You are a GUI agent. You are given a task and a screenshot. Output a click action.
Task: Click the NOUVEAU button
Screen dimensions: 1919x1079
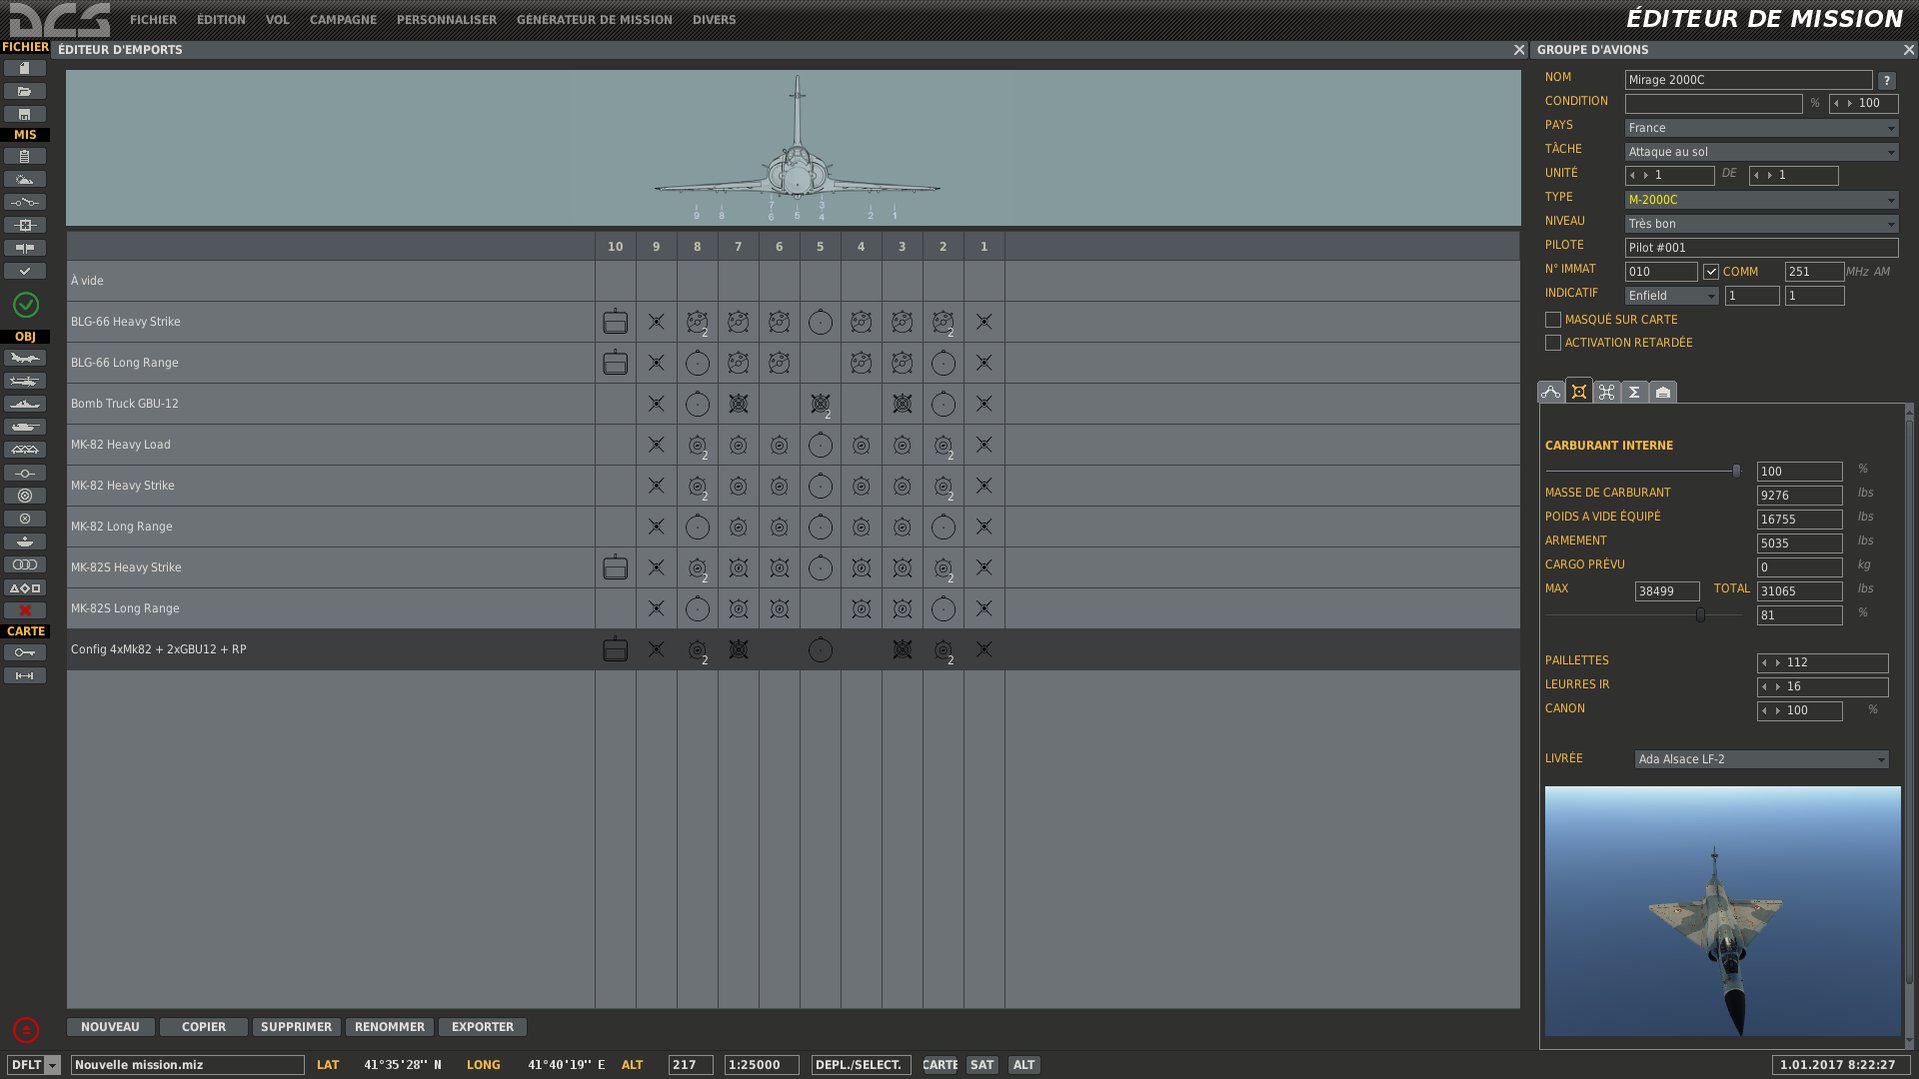[110, 1027]
